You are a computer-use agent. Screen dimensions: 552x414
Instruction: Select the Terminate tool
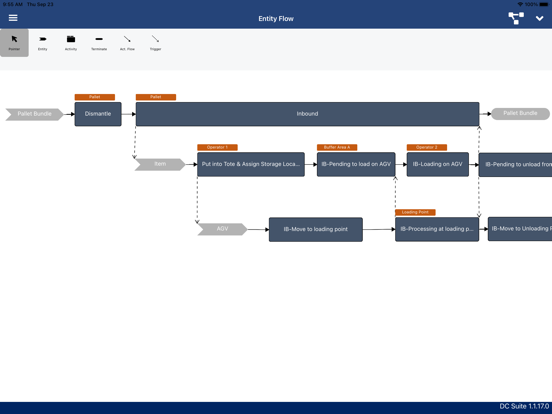pos(99,43)
